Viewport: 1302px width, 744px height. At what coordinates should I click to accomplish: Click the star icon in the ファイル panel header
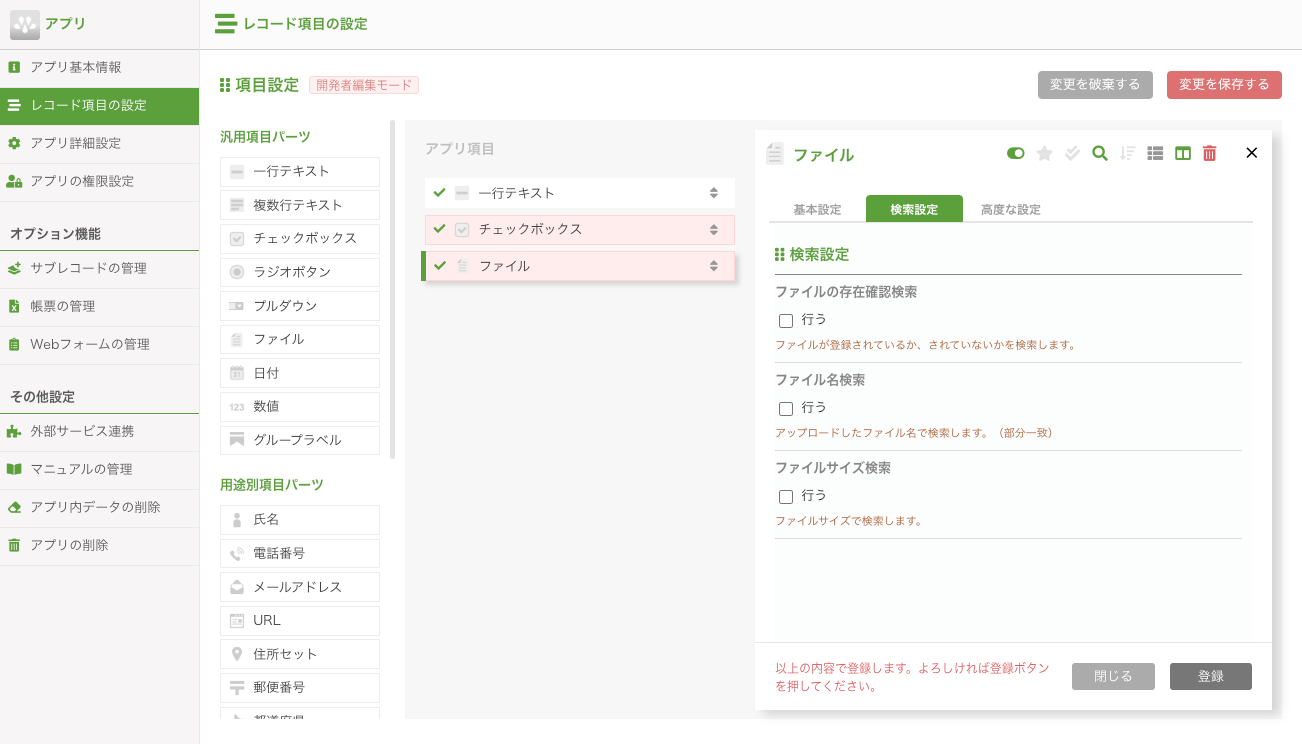point(1043,154)
